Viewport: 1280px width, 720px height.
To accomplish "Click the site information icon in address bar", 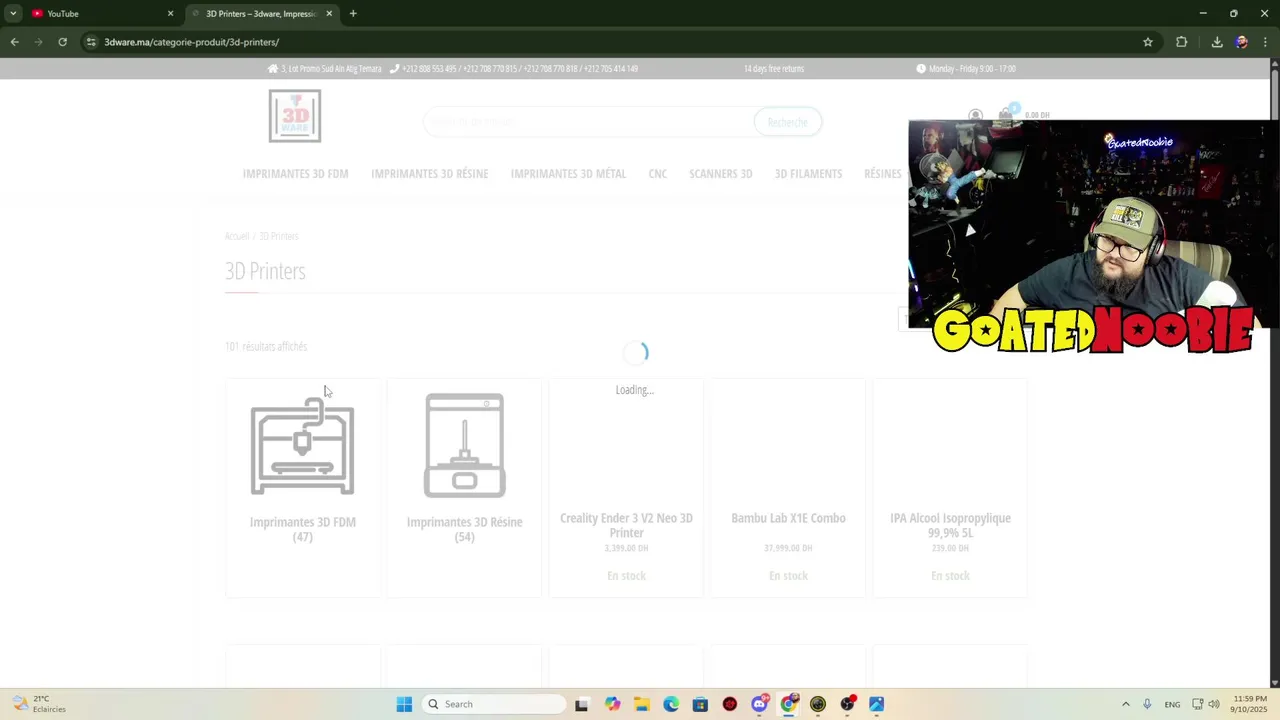I will tap(91, 42).
